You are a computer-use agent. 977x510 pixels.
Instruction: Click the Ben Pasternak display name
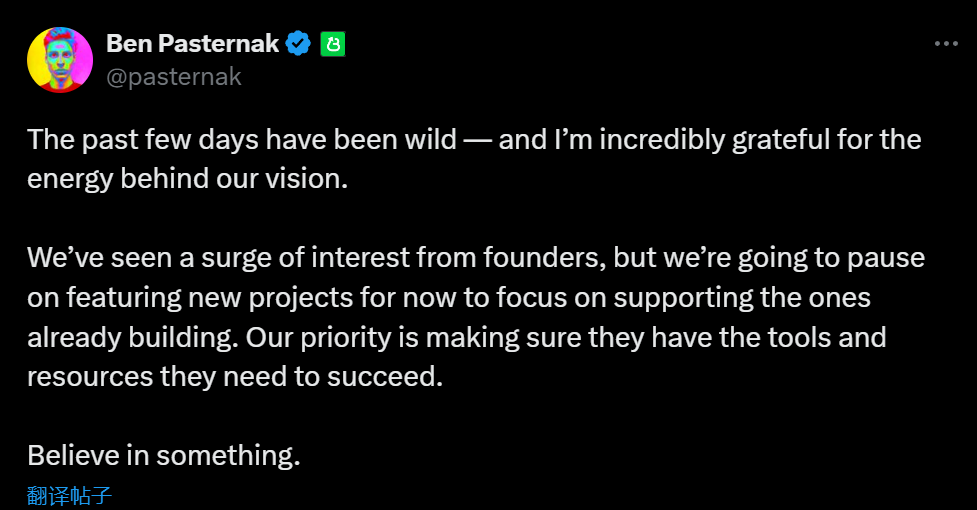click(192, 44)
